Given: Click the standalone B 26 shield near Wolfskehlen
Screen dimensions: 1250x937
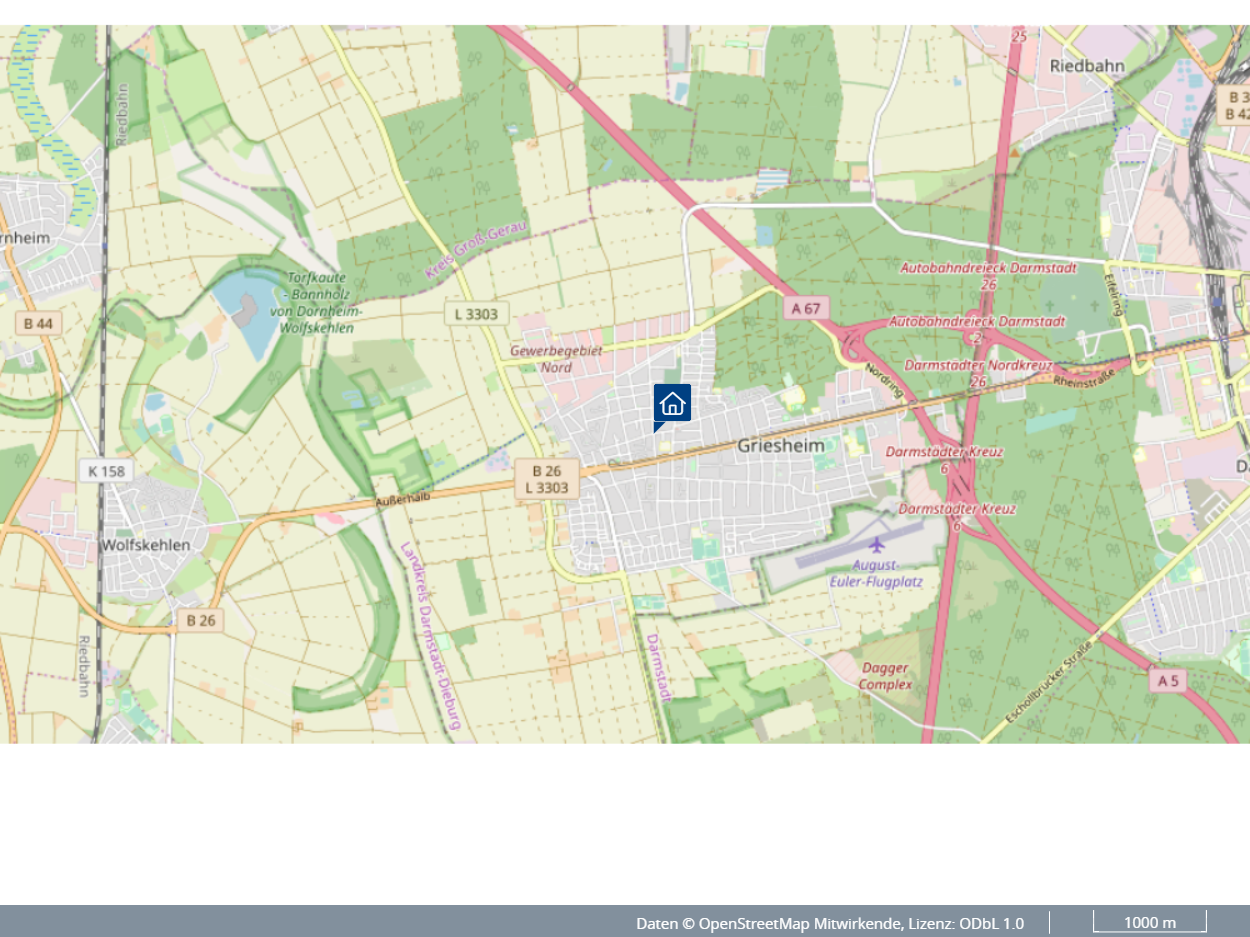Looking at the screenshot, I should point(201,620).
